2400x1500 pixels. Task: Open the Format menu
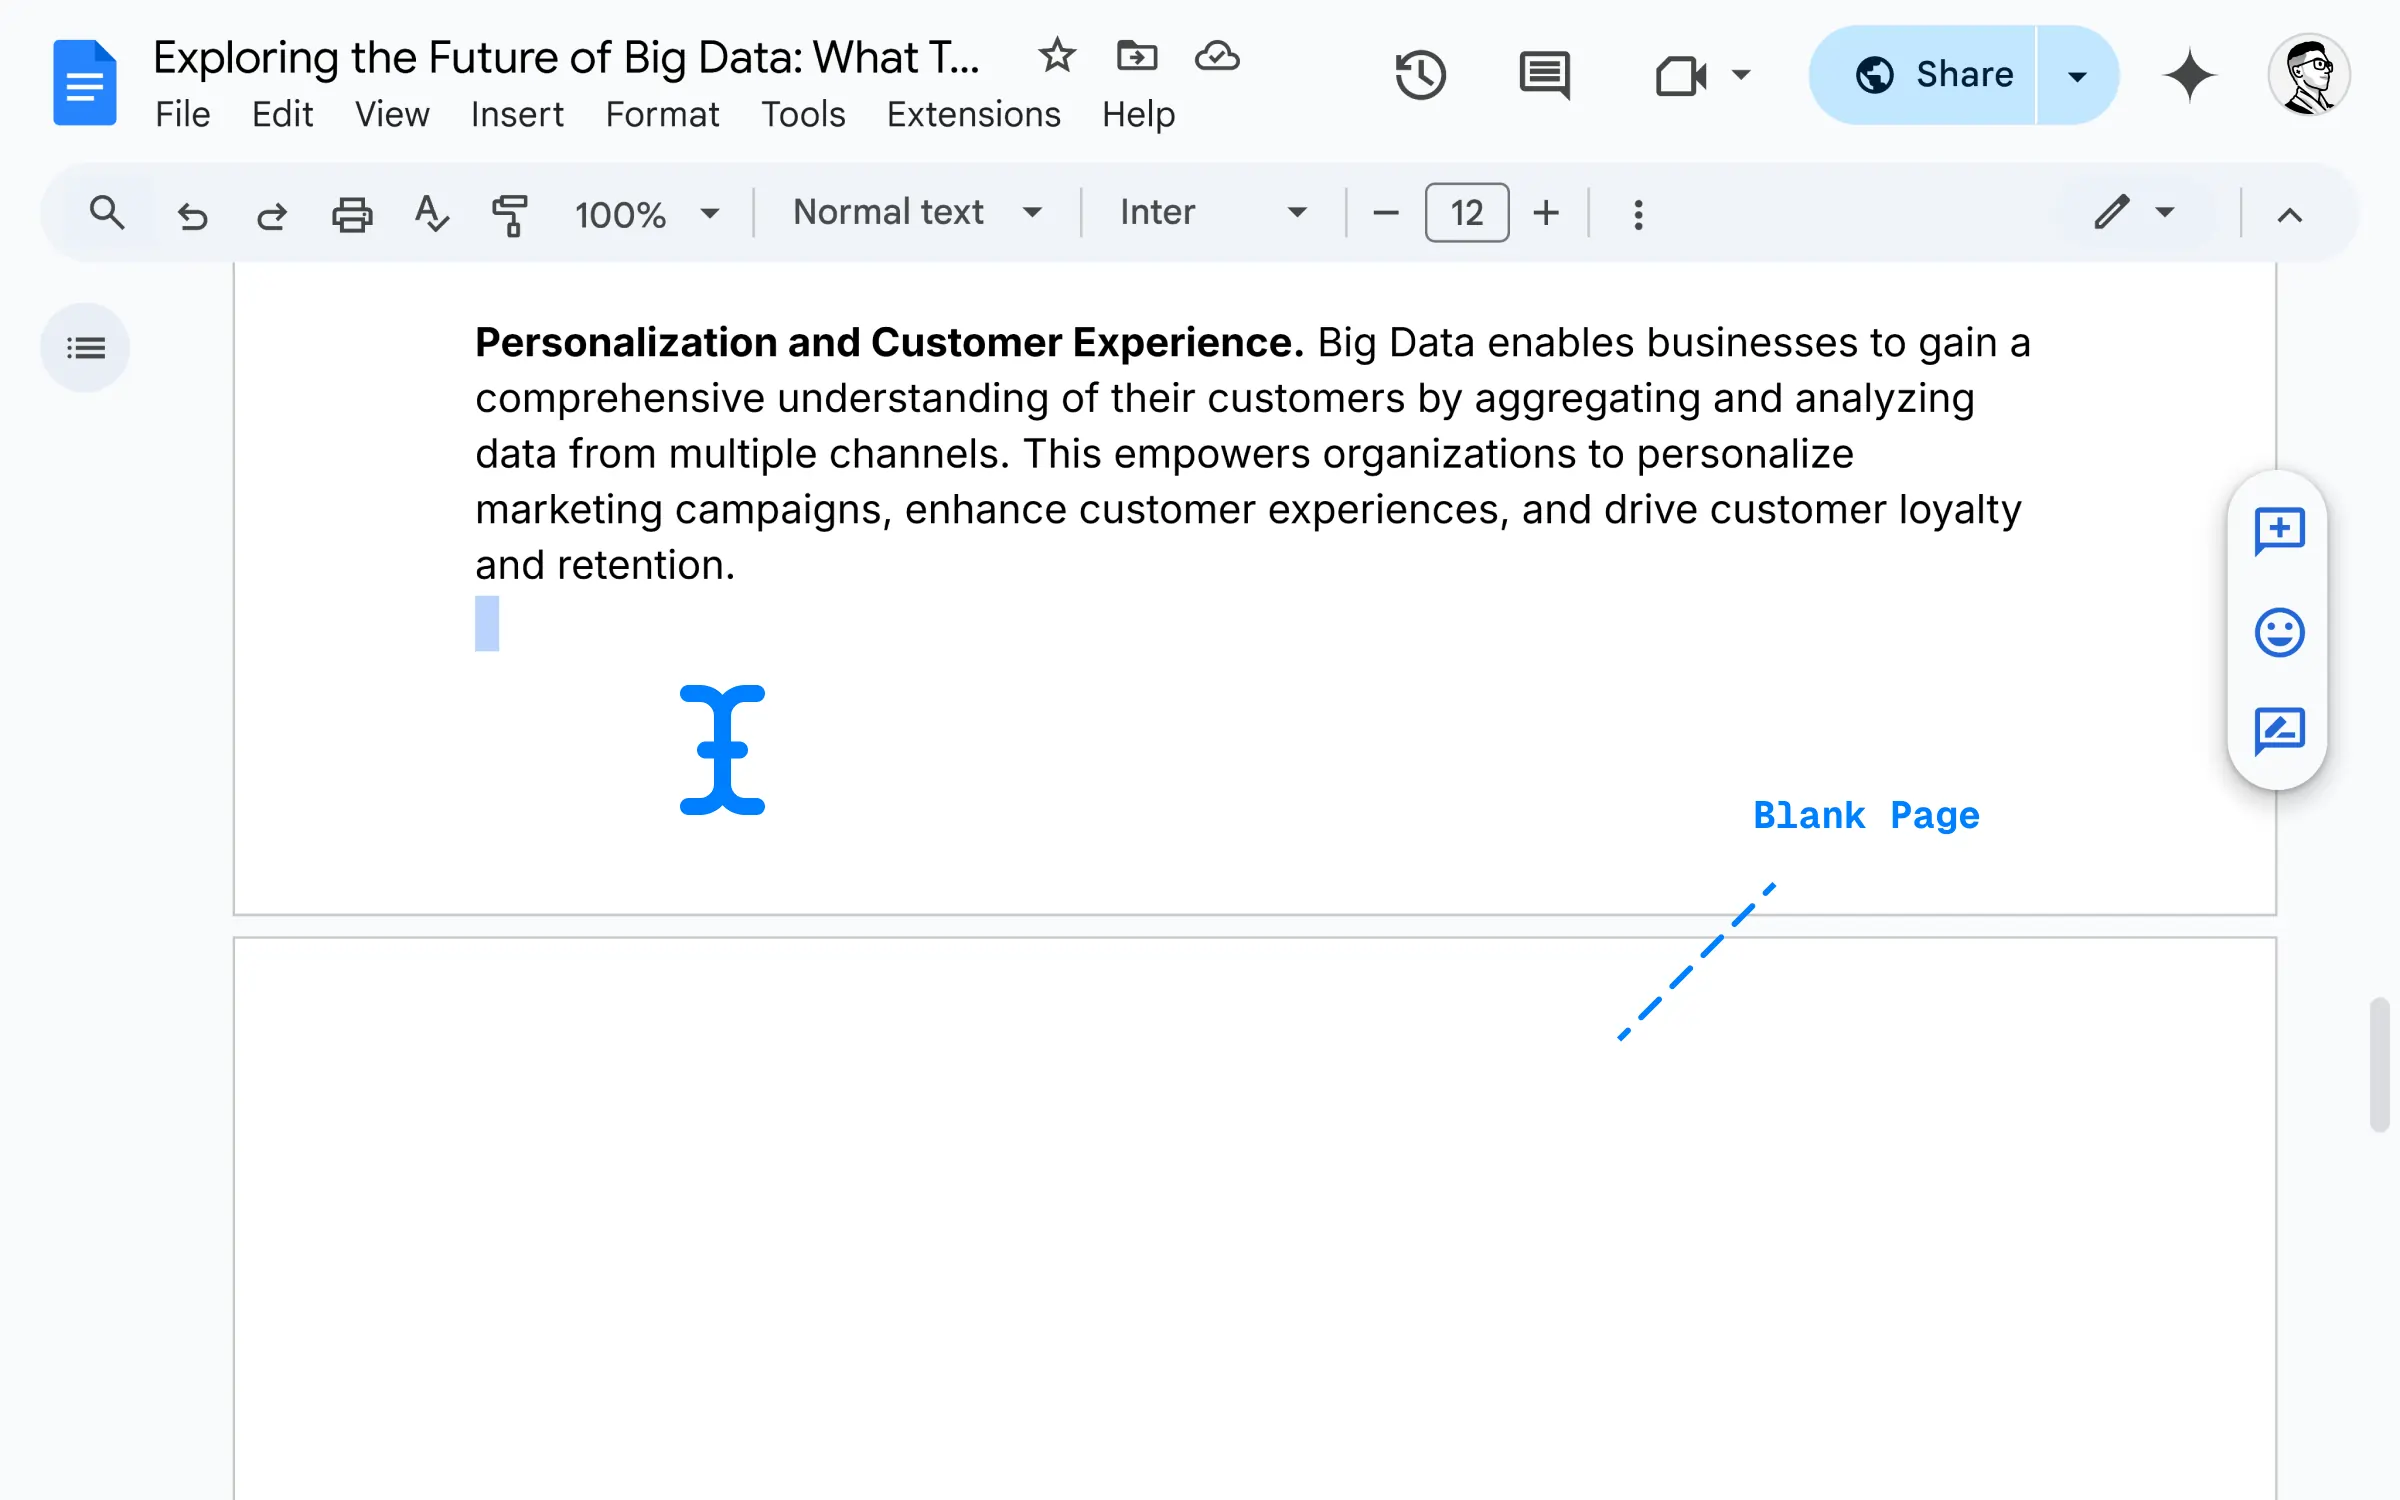coord(662,114)
